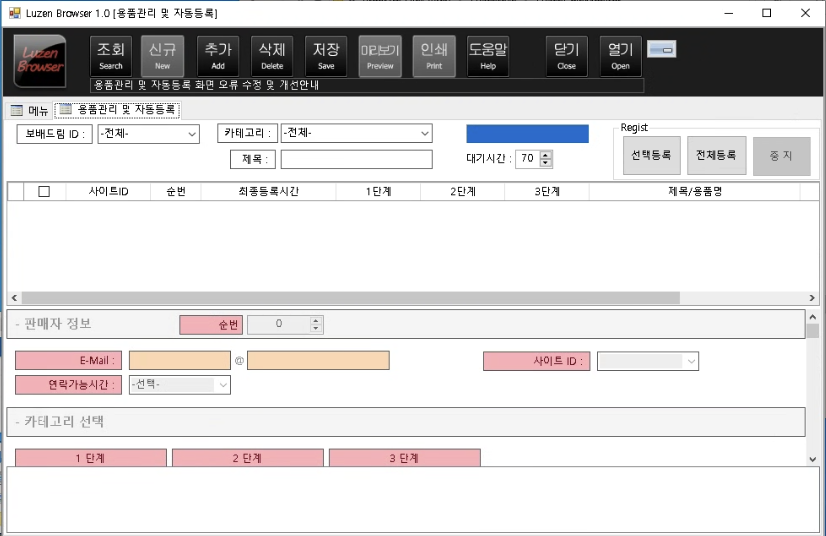Screen dimensions: 826x536
Task: Click the 조회 Search toolbar button
Action: 111,56
